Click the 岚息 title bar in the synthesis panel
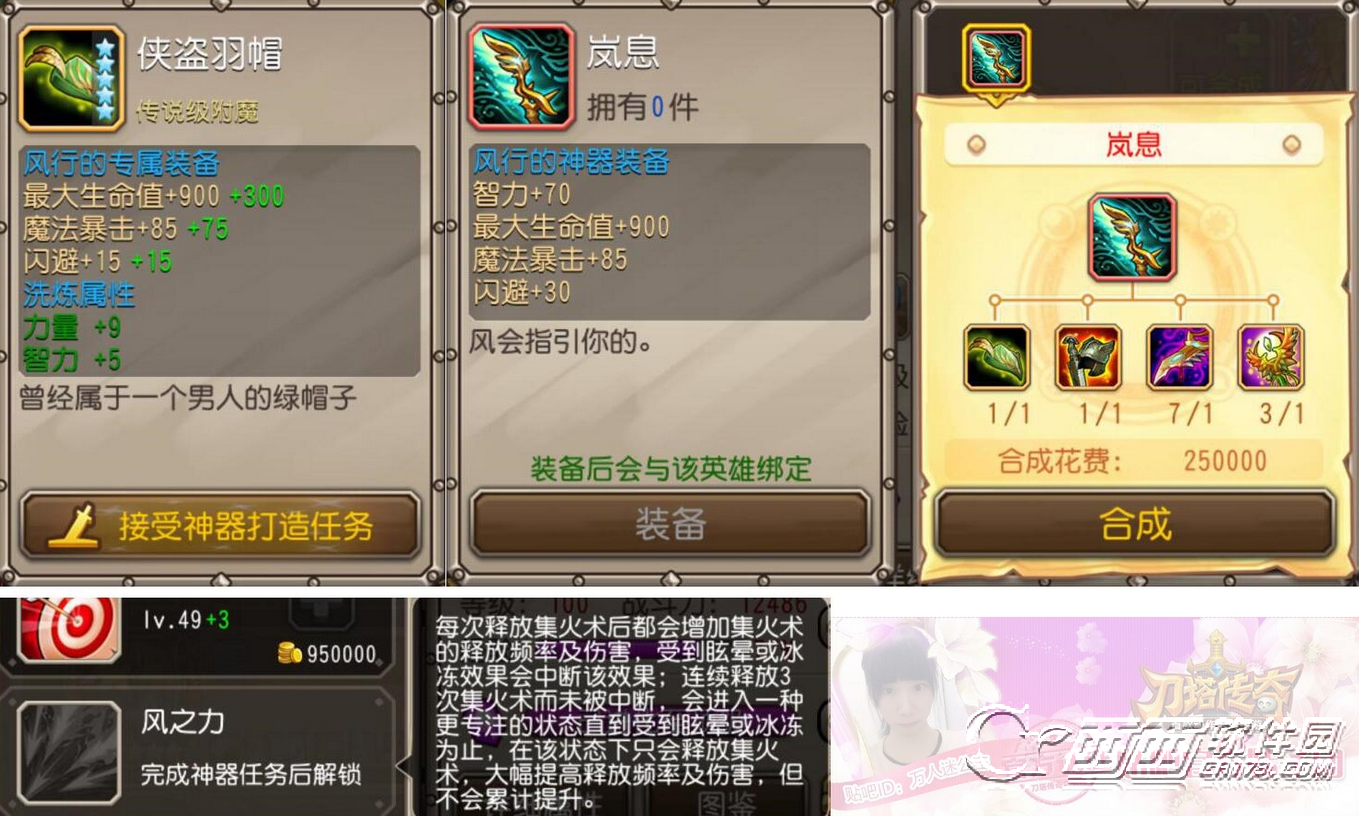1359x816 pixels. click(x=1133, y=145)
